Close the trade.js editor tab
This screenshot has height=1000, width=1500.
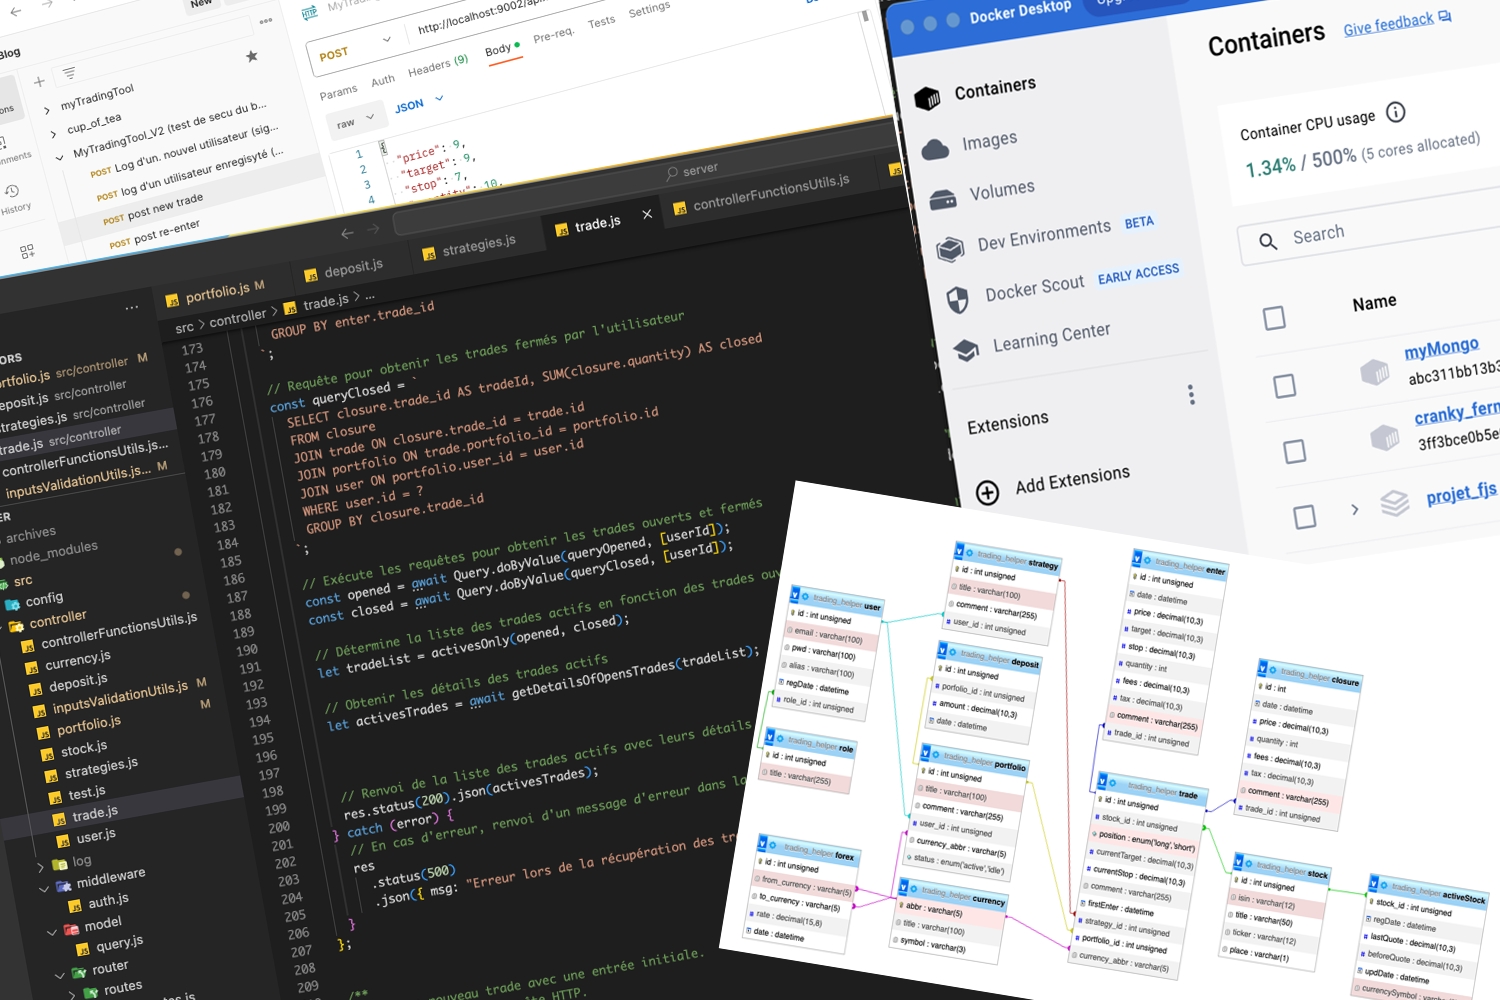pos(647,214)
